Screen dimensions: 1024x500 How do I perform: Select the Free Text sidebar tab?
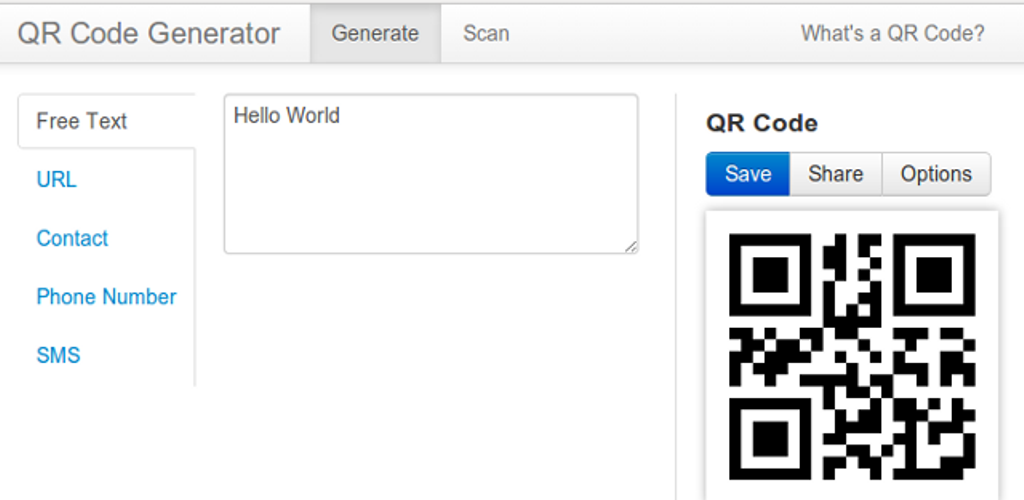[x=82, y=121]
